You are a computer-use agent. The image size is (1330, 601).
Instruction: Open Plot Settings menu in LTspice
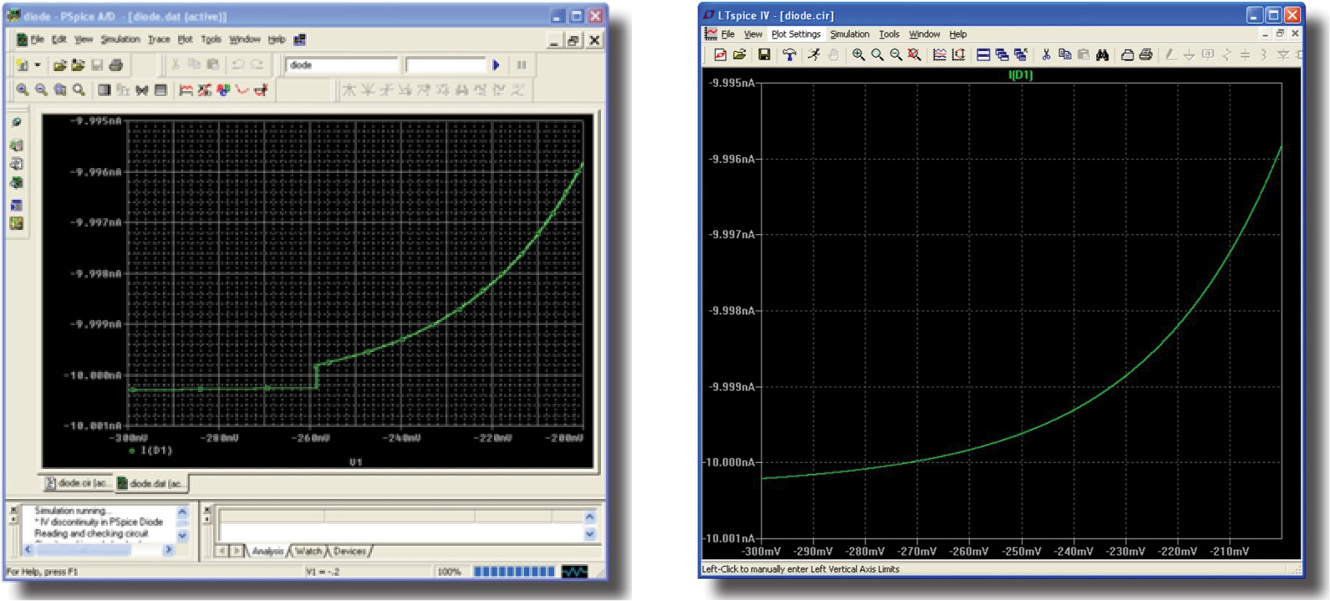(796, 34)
